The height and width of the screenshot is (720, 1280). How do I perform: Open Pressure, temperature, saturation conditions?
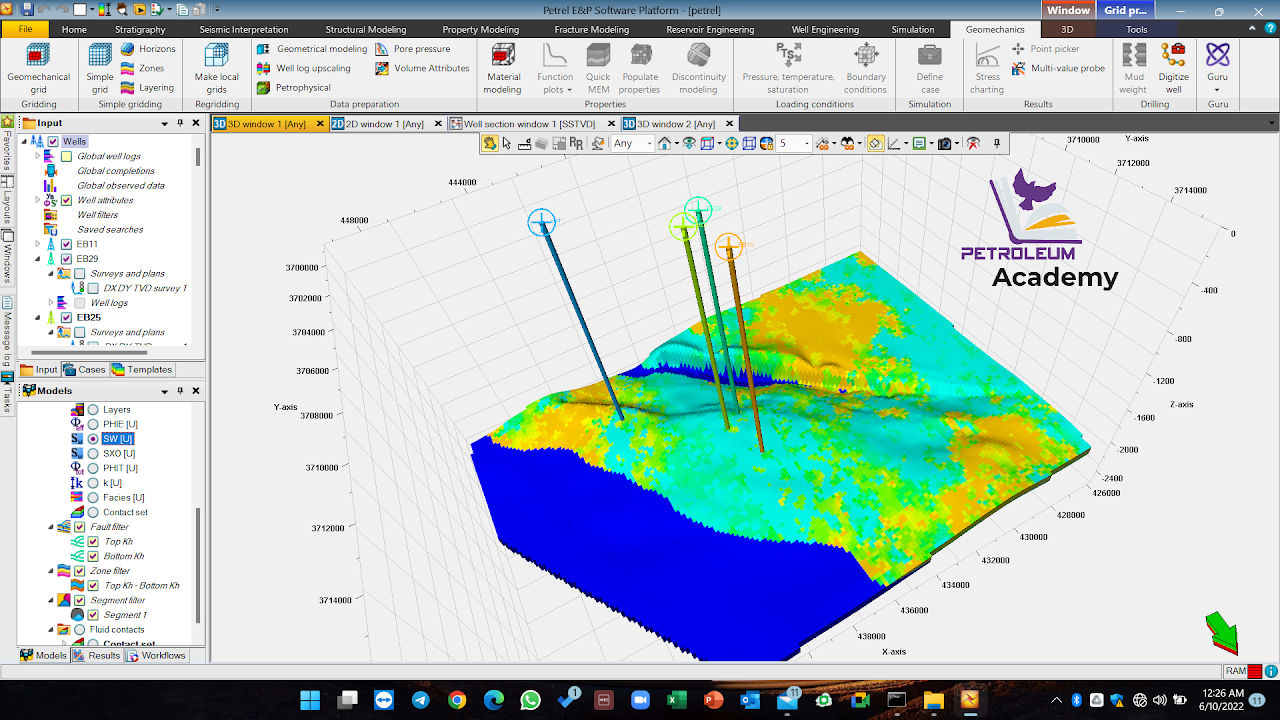788,68
